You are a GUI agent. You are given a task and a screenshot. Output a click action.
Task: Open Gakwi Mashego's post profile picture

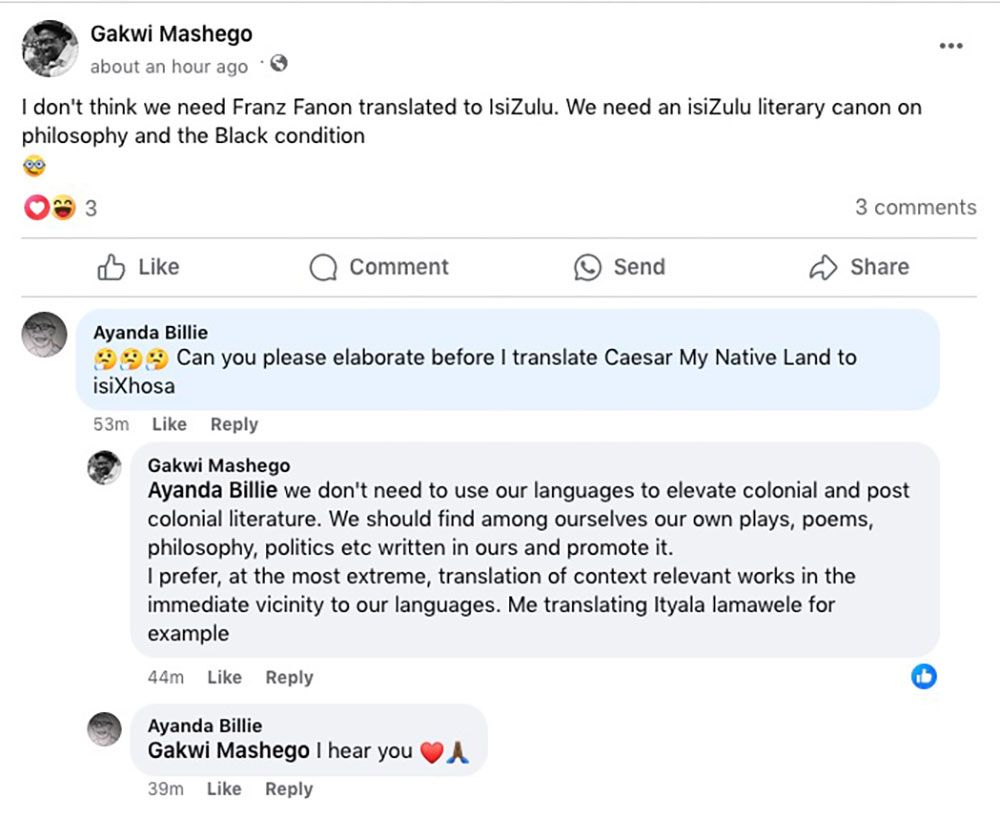tap(50, 48)
